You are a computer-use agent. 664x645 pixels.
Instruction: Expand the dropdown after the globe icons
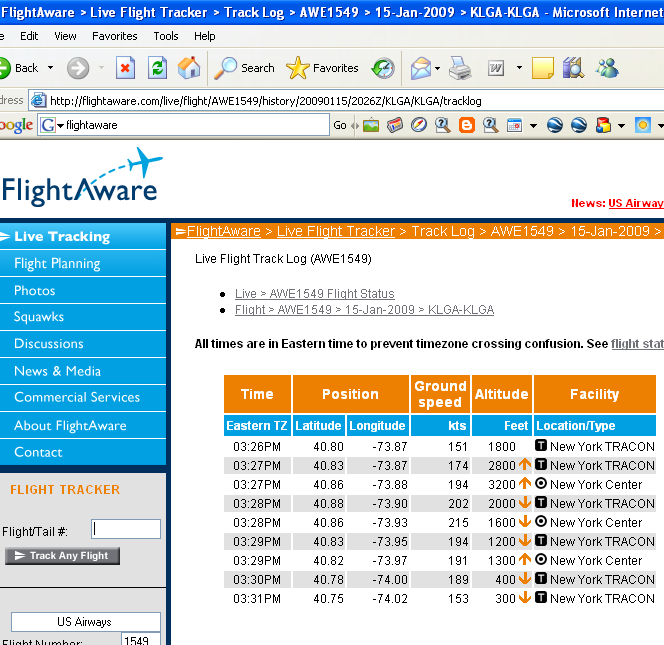pyautogui.click(x=621, y=125)
